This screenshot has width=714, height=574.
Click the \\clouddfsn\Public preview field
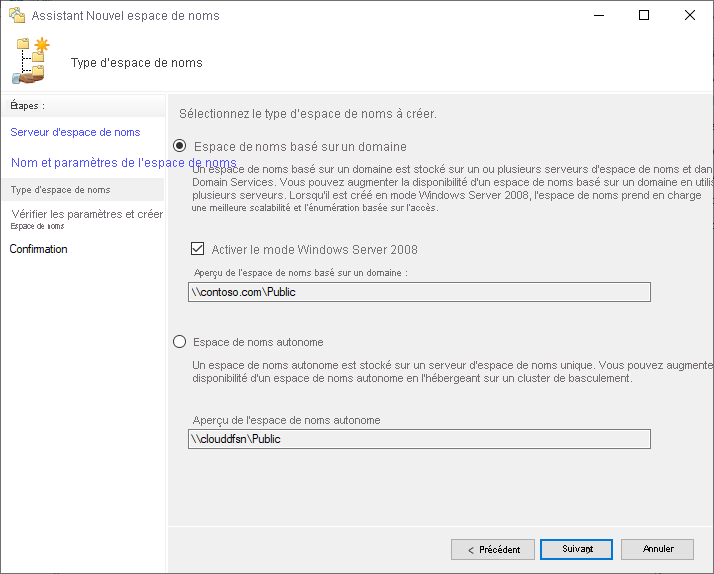419,439
